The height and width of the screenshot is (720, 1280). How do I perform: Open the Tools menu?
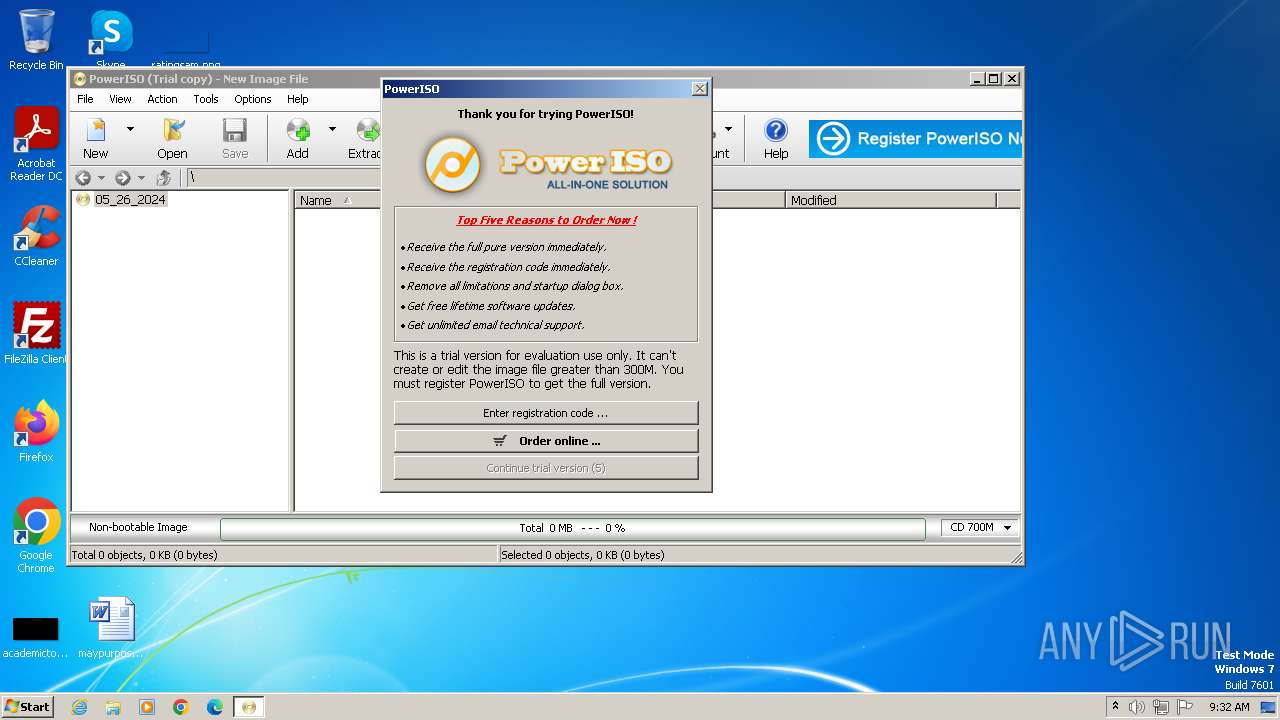(206, 99)
